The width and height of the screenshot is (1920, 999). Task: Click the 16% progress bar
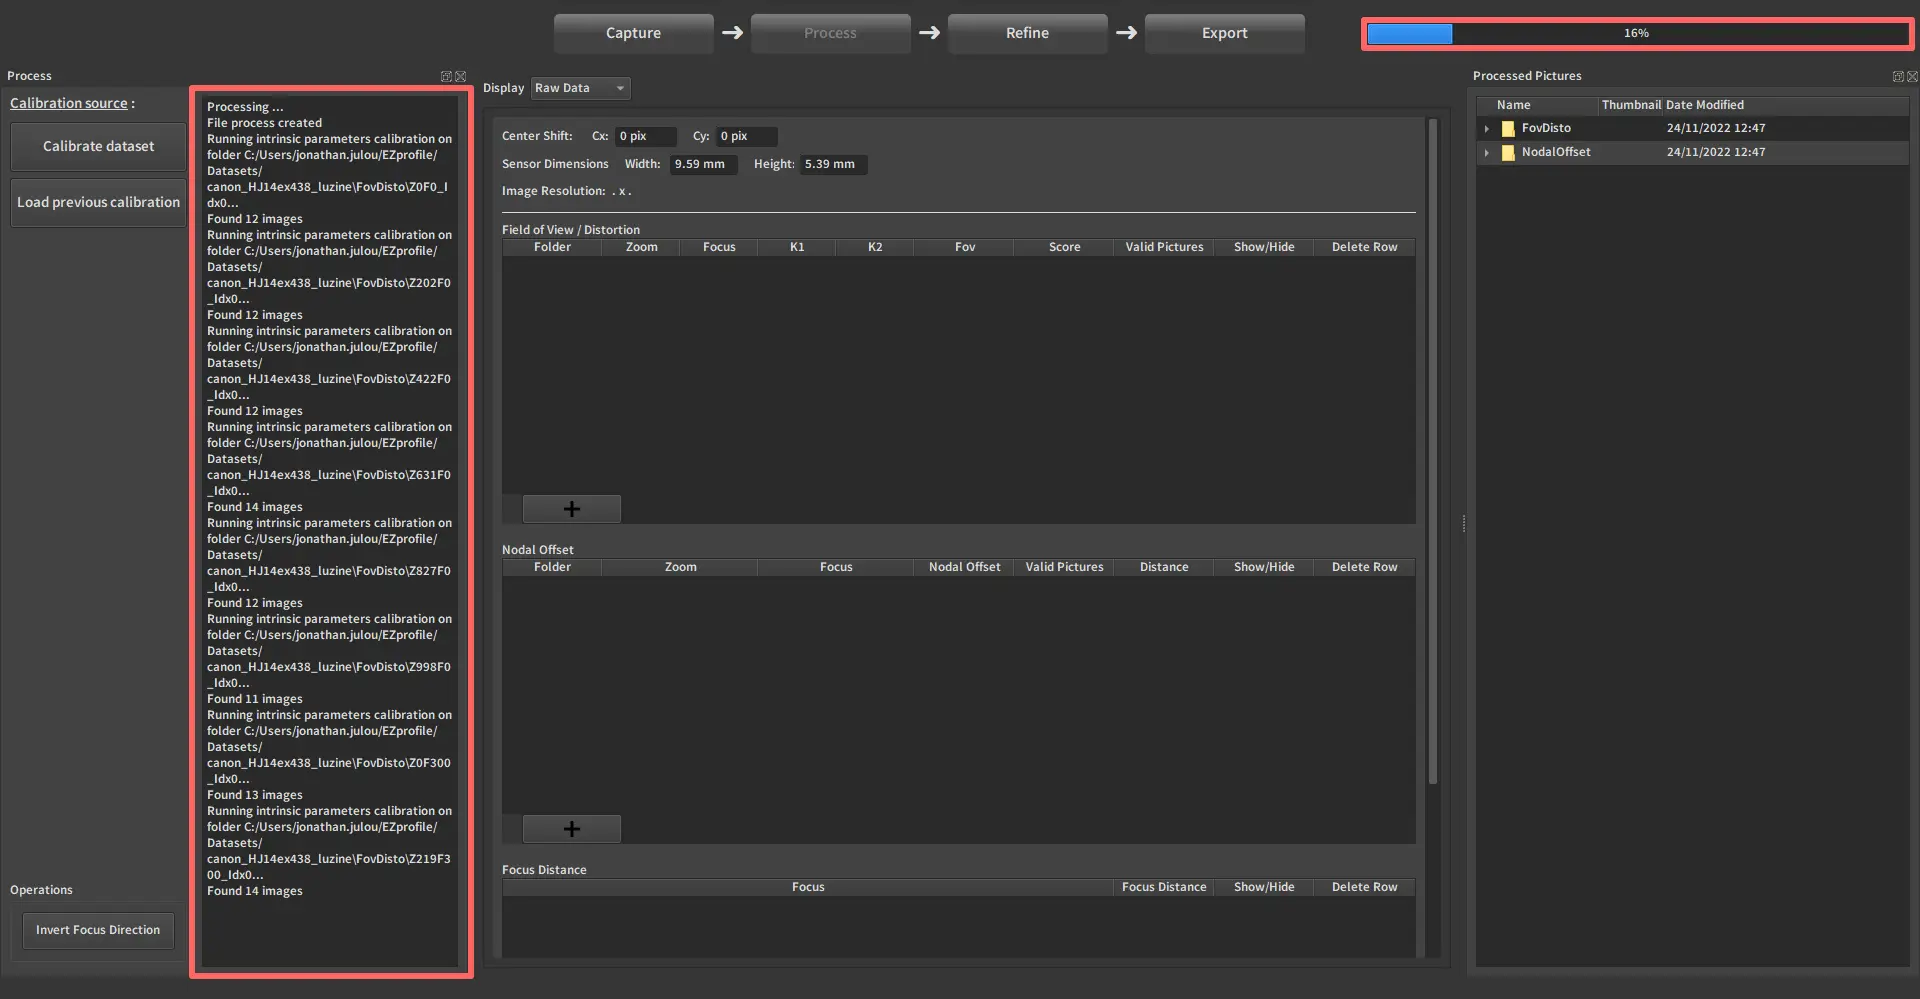tap(1637, 34)
